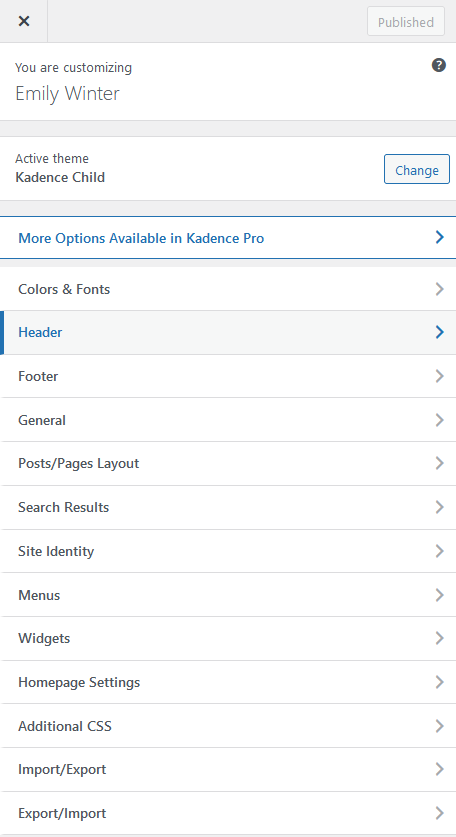Click chevron beside Menus

click(x=439, y=595)
